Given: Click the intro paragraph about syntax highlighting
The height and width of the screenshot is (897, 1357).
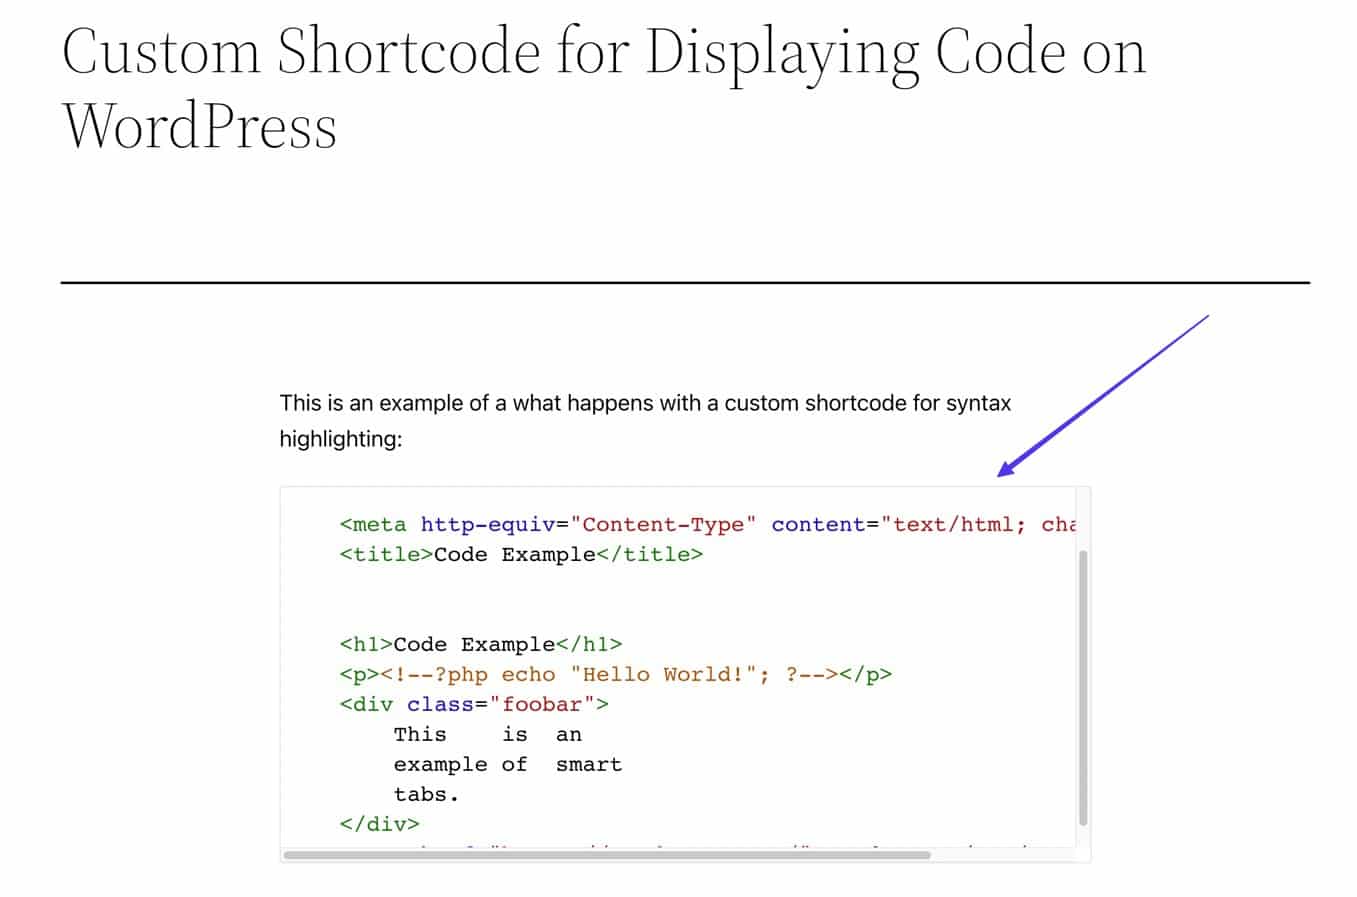Looking at the screenshot, I should (645, 421).
